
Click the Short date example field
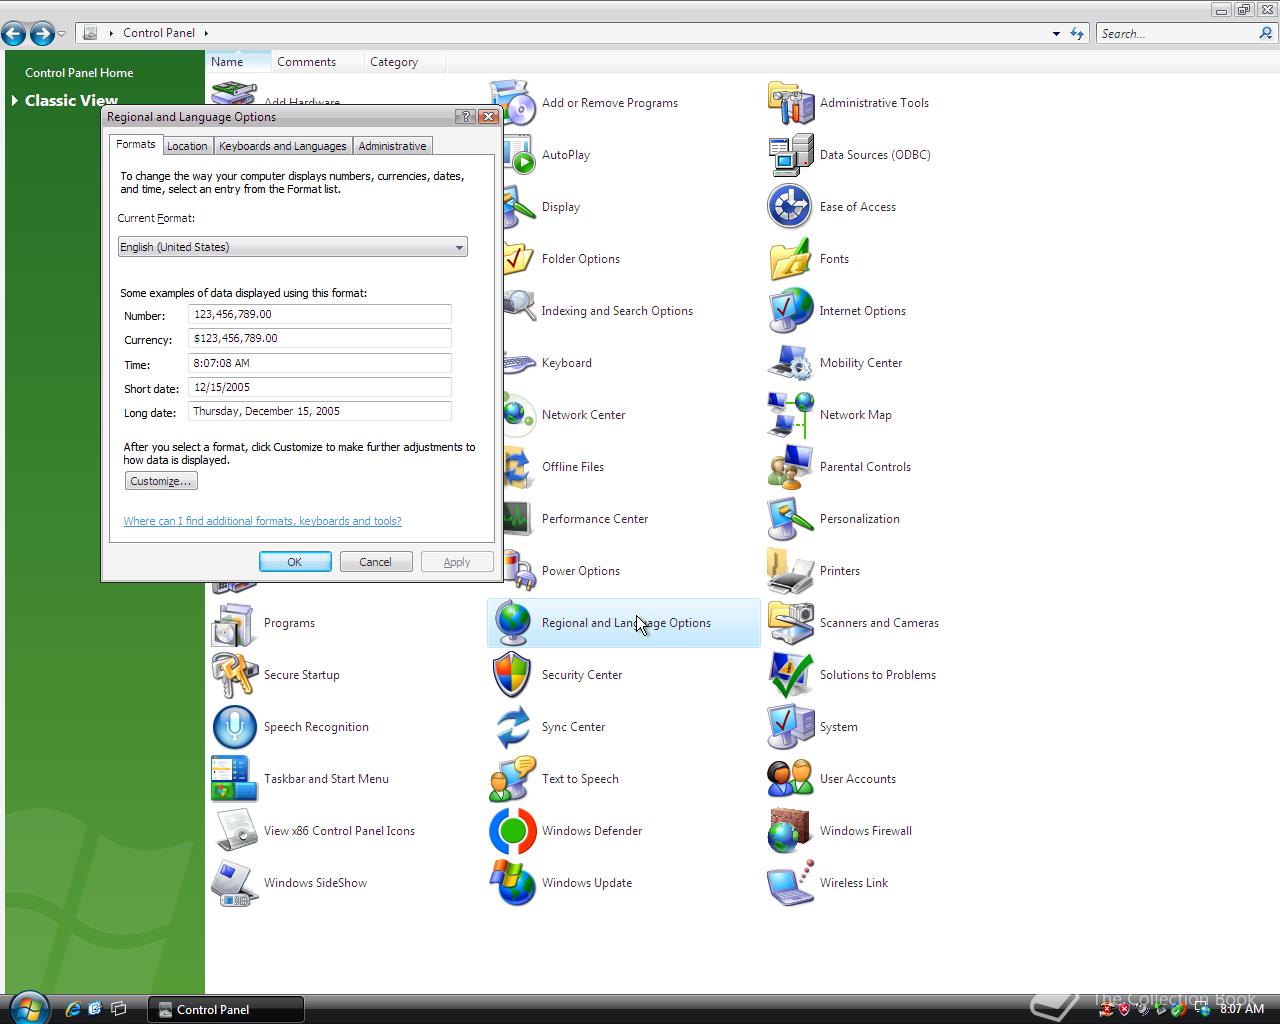pyautogui.click(x=319, y=387)
